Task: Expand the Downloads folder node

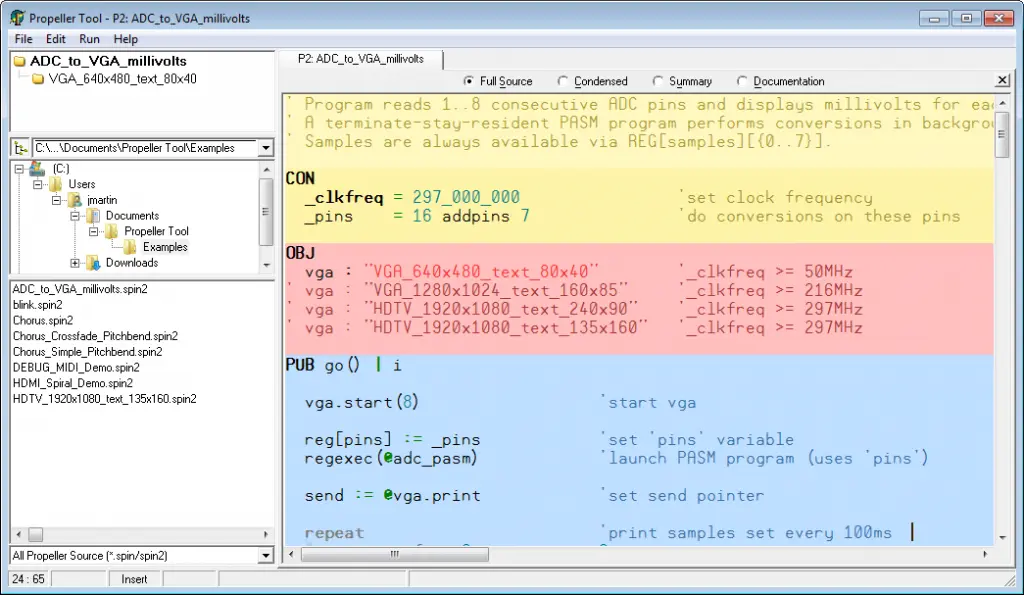Action: tap(76, 263)
